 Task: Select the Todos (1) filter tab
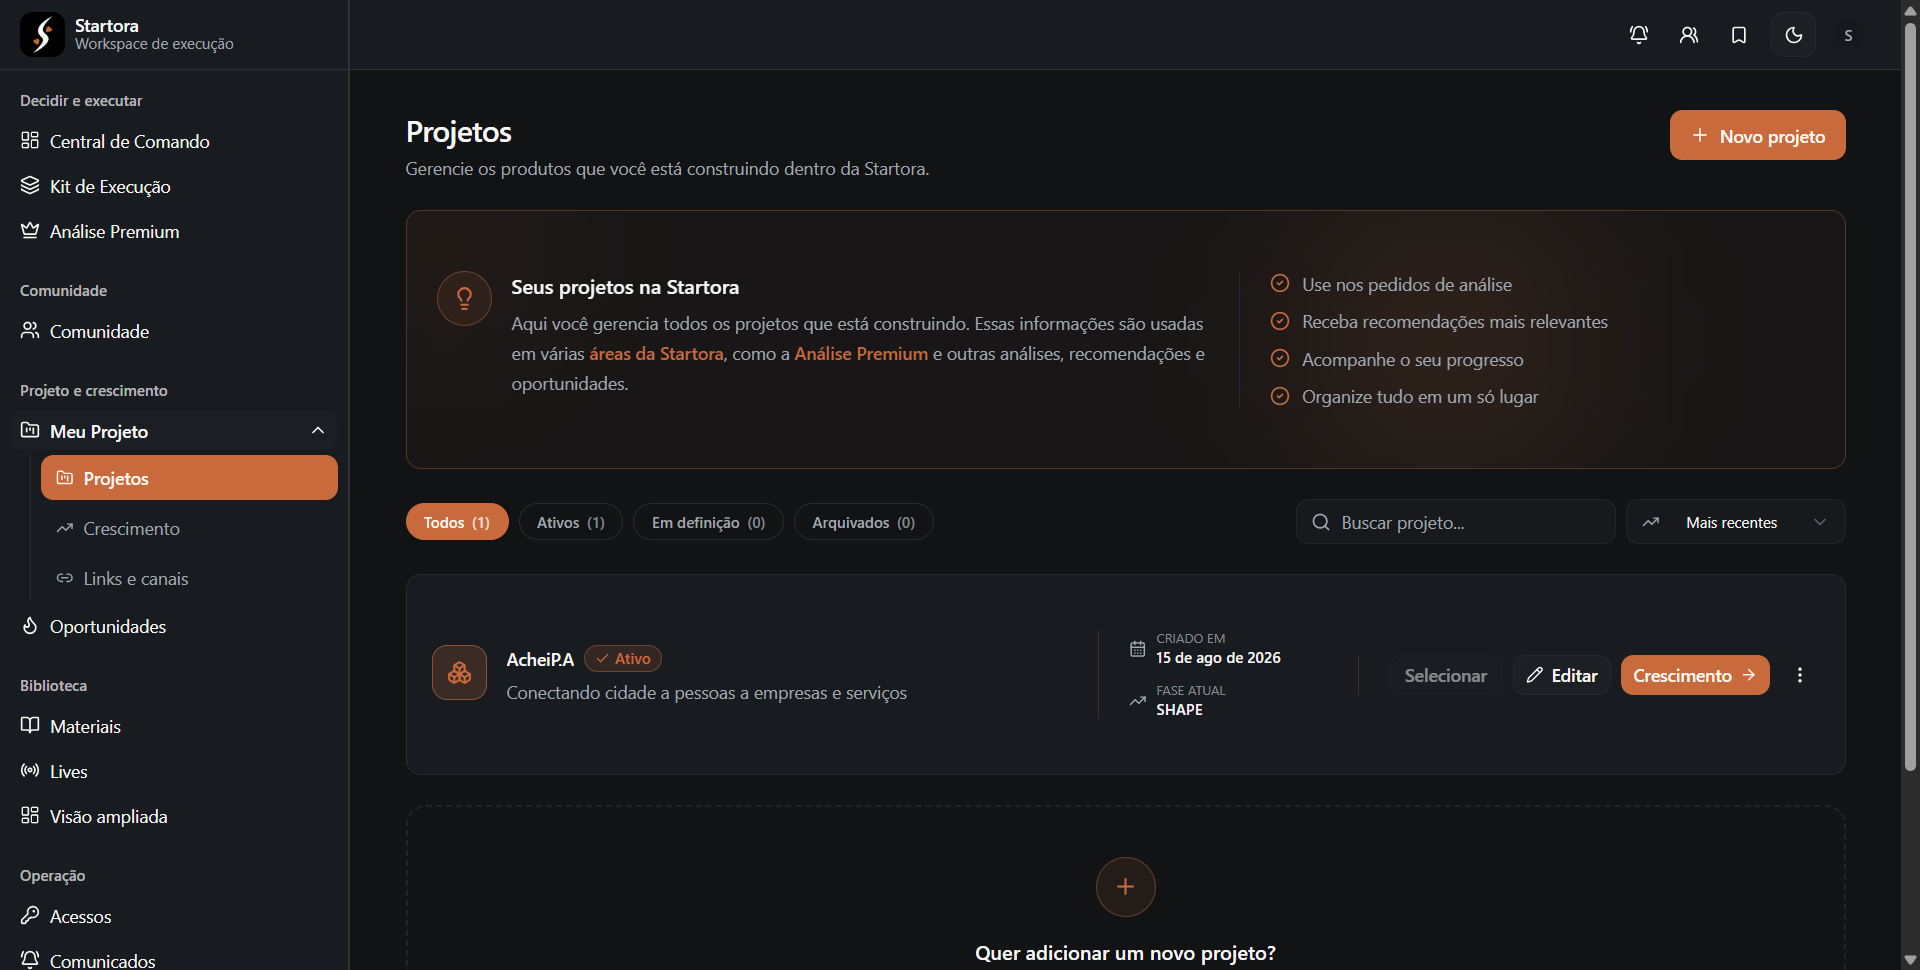(x=457, y=522)
